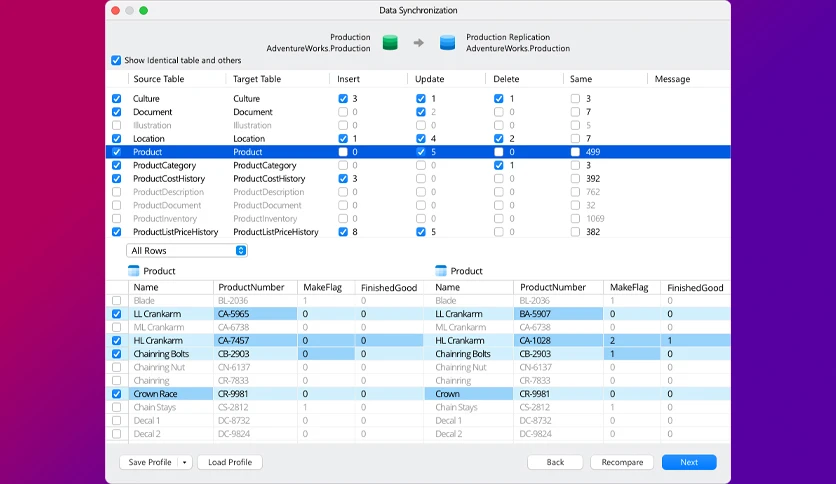
Task: Toggle the ProductCategory Delete checkbox
Action: (499, 165)
